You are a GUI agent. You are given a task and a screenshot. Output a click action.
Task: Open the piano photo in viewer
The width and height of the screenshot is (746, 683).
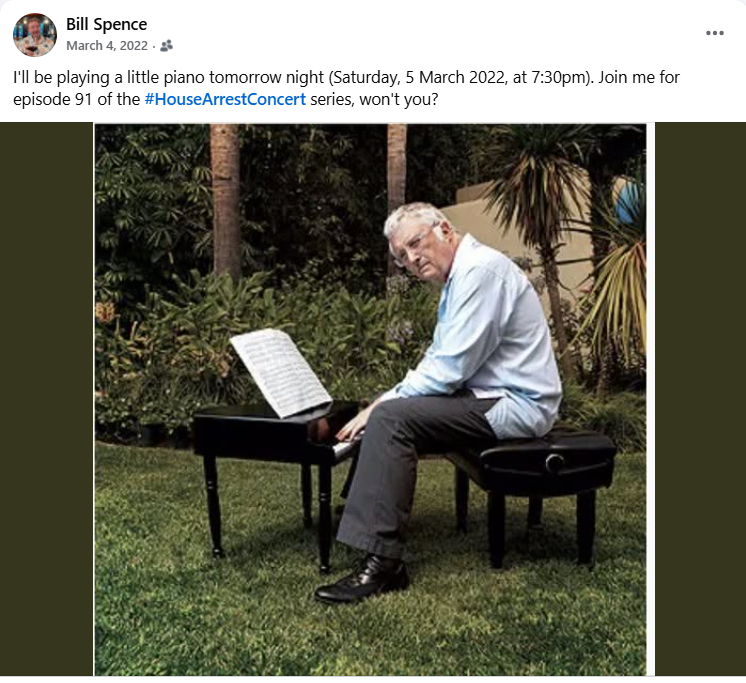(370, 400)
